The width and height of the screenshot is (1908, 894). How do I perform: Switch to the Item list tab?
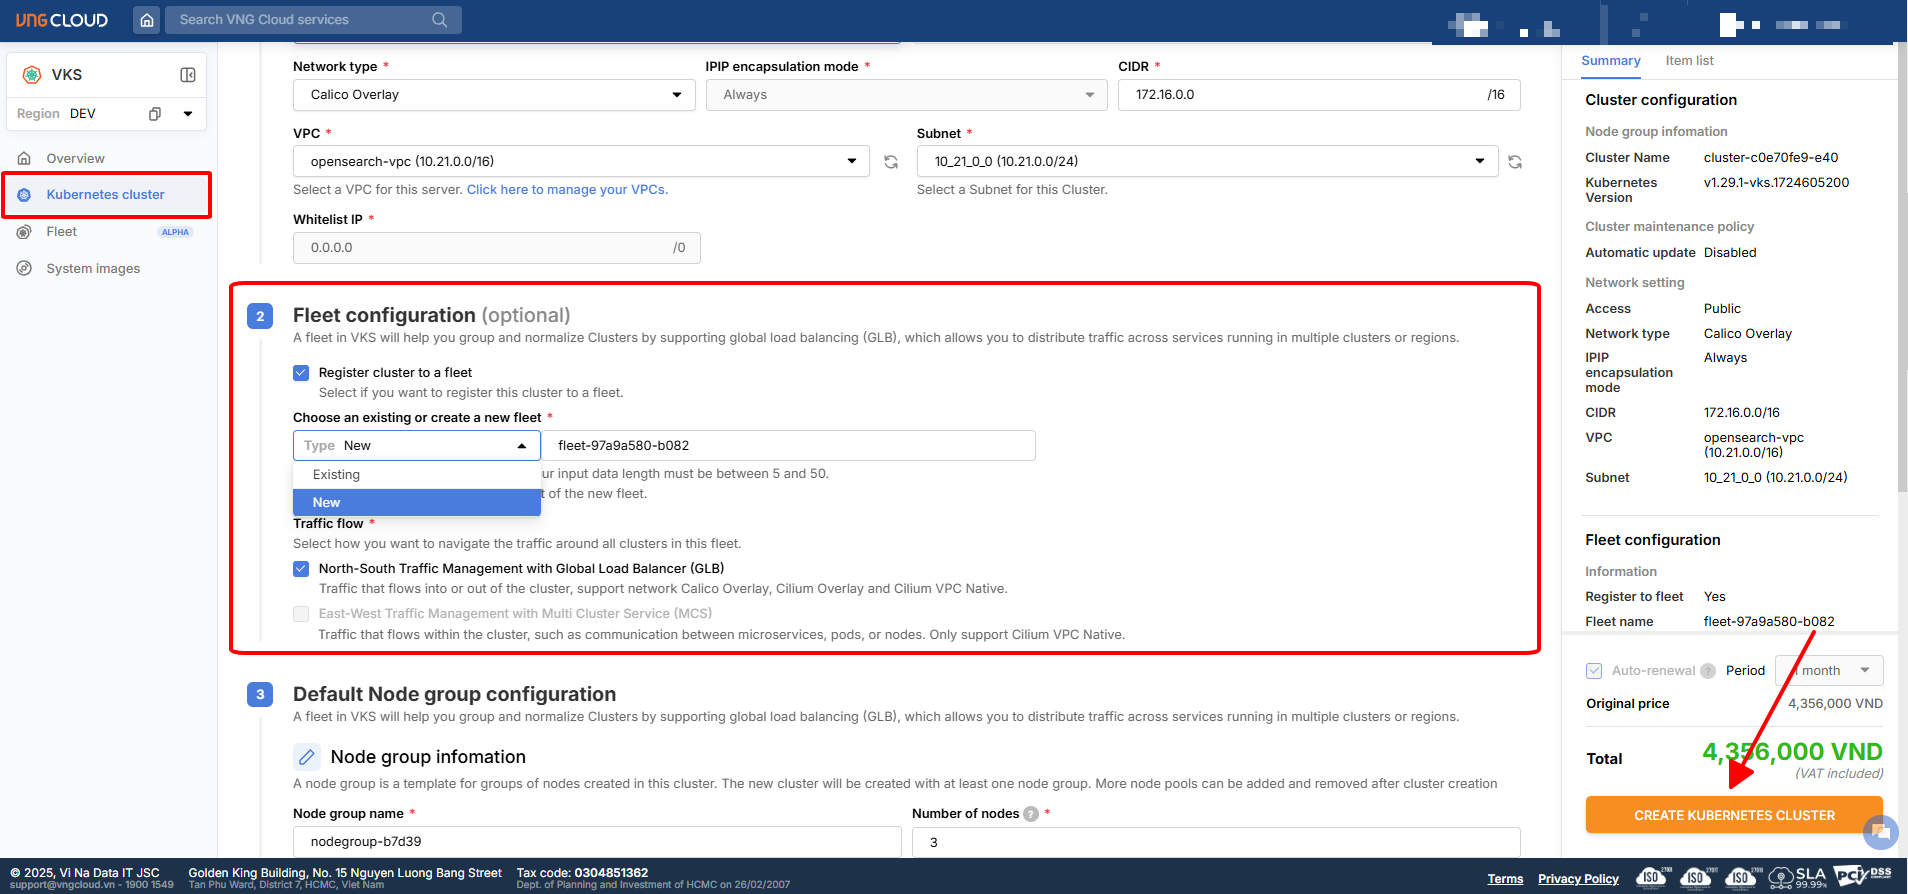click(1689, 61)
